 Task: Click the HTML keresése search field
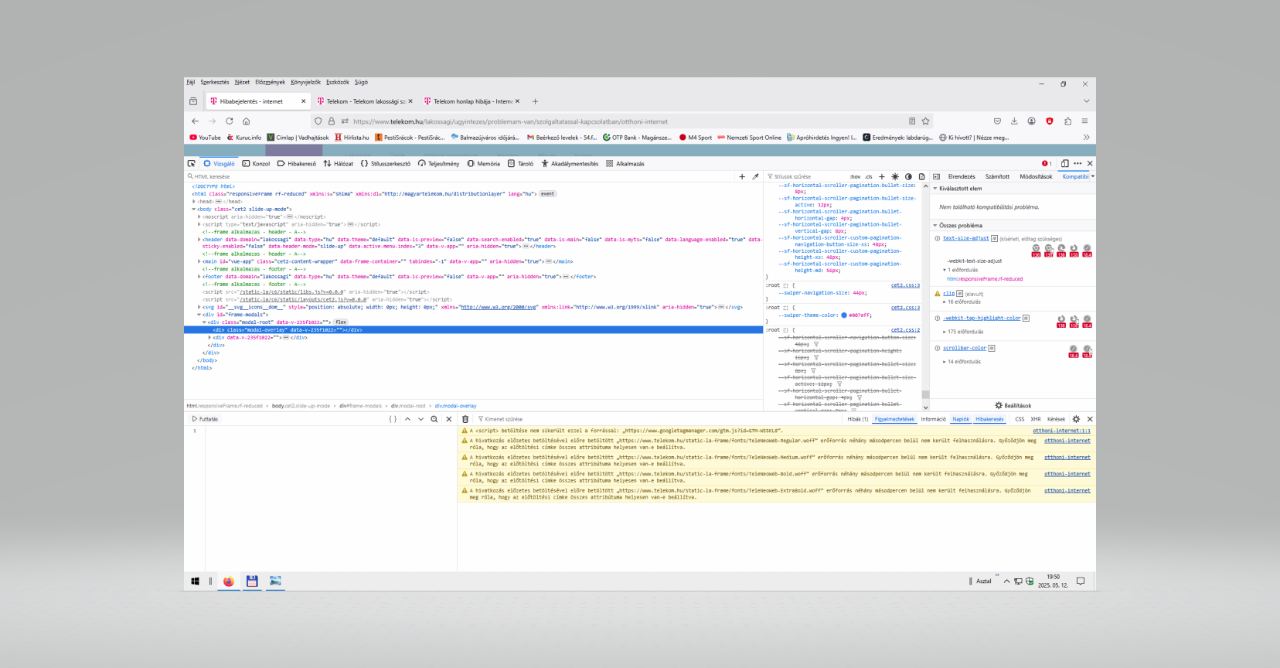pos(460,176)
